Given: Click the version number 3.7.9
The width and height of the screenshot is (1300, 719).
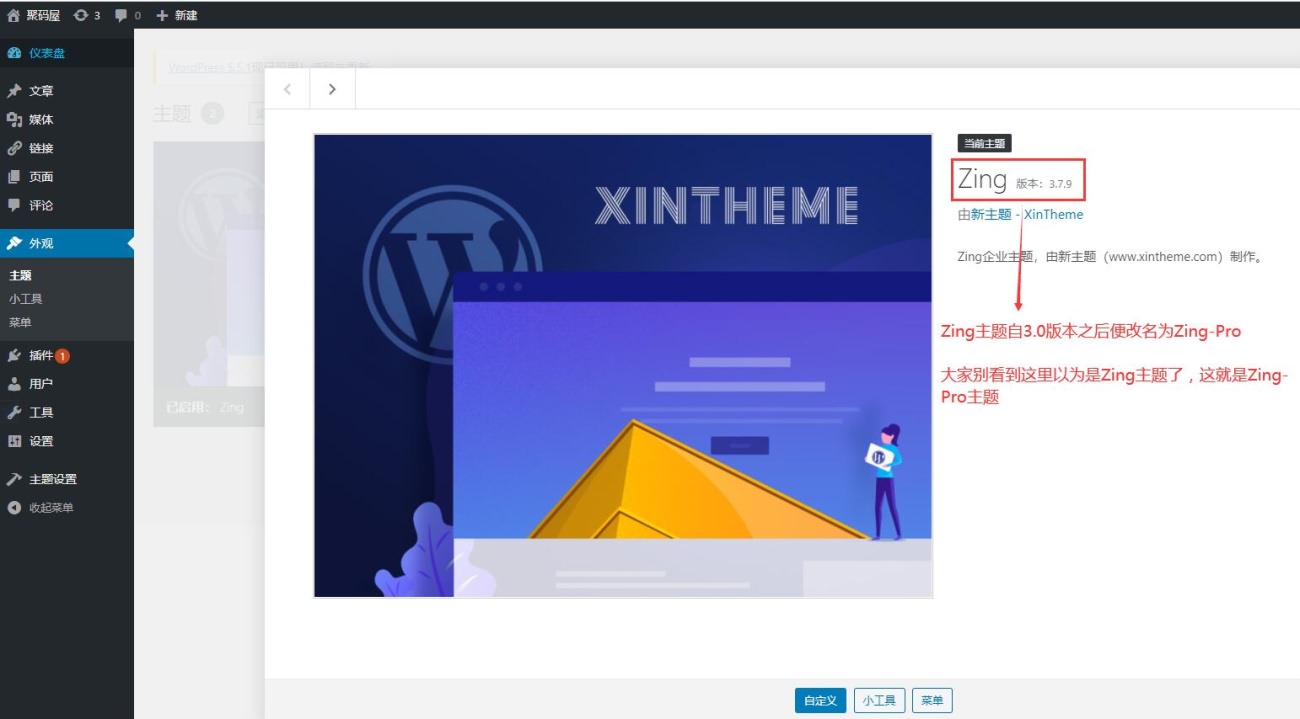Looking at the screenshot, I should pos(1060,184).
